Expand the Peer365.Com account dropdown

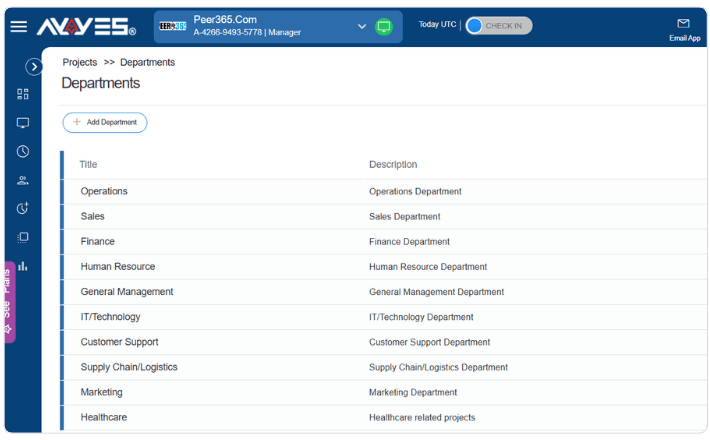tap(362, 26)
